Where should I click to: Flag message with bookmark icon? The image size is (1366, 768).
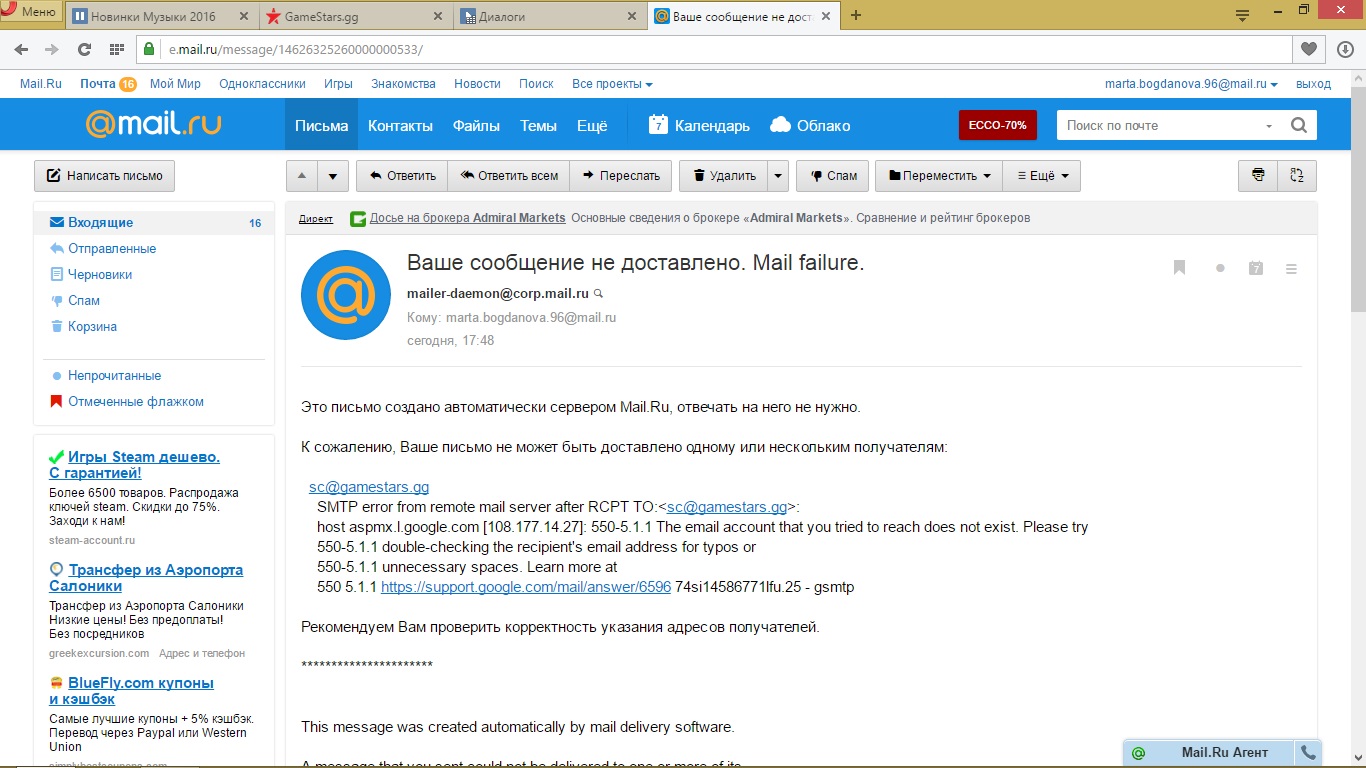(x=1179, y=268)
